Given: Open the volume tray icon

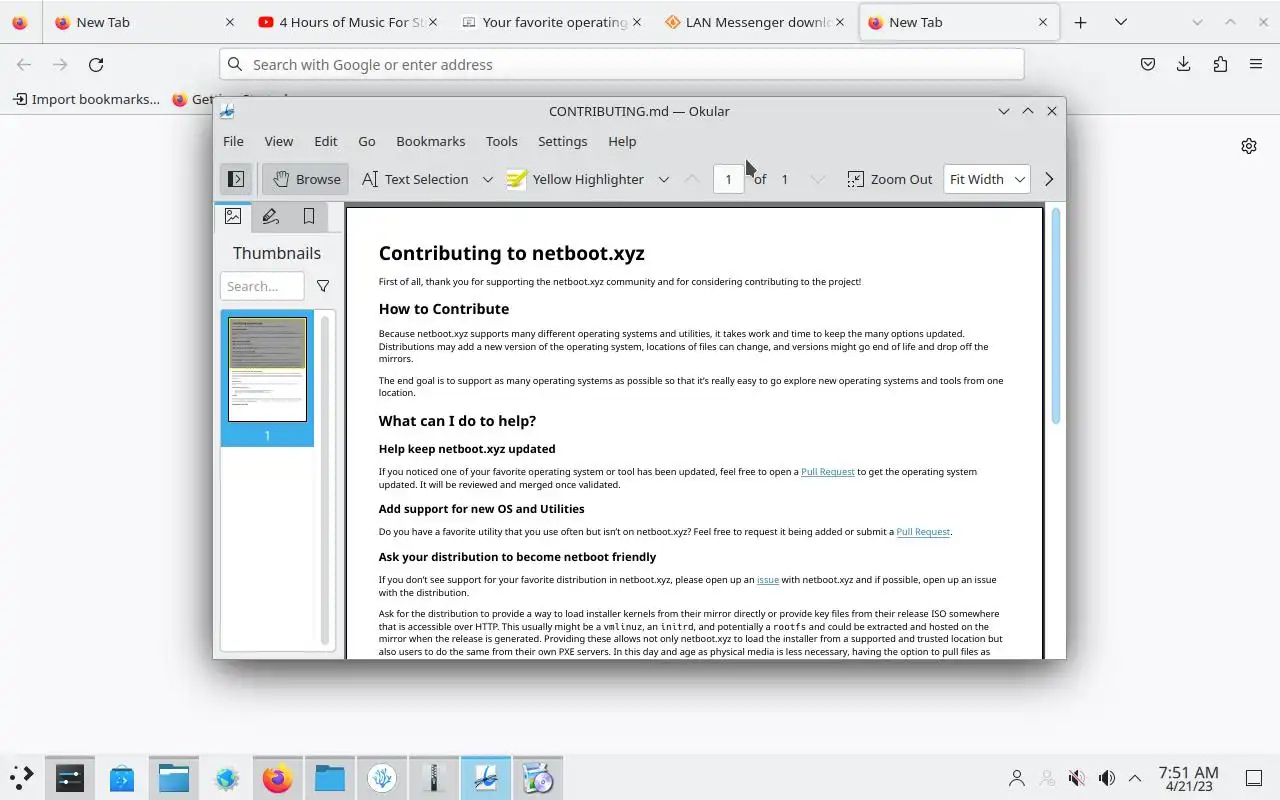Looking at the screenshot, I should (1107, 778).
